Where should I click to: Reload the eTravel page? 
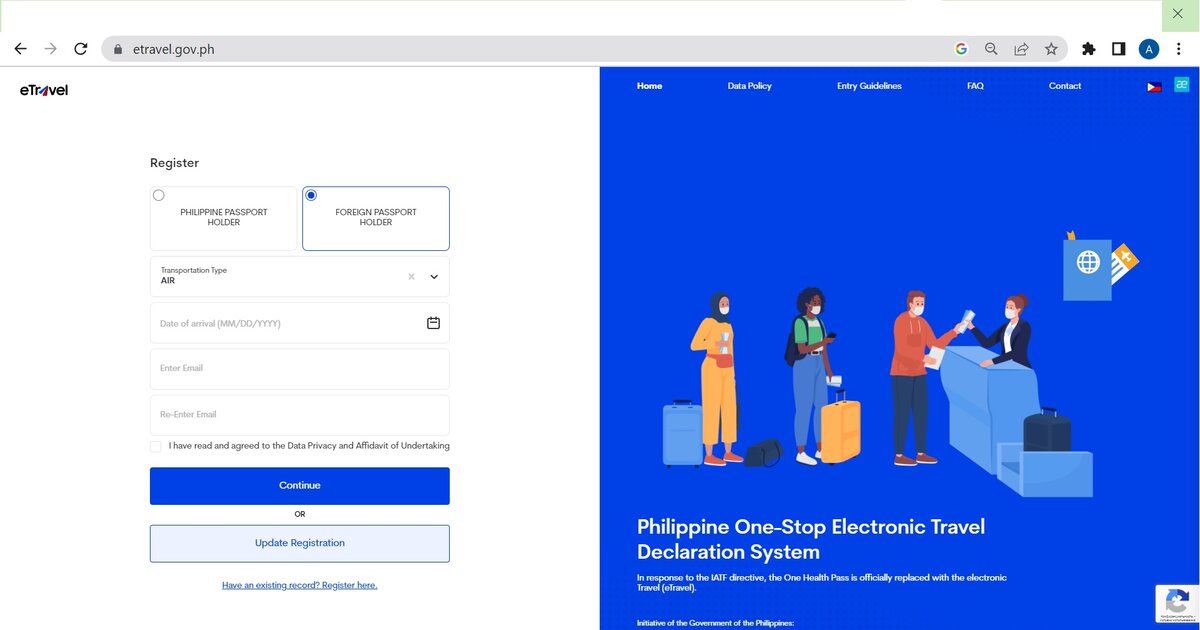coord(81,48)
